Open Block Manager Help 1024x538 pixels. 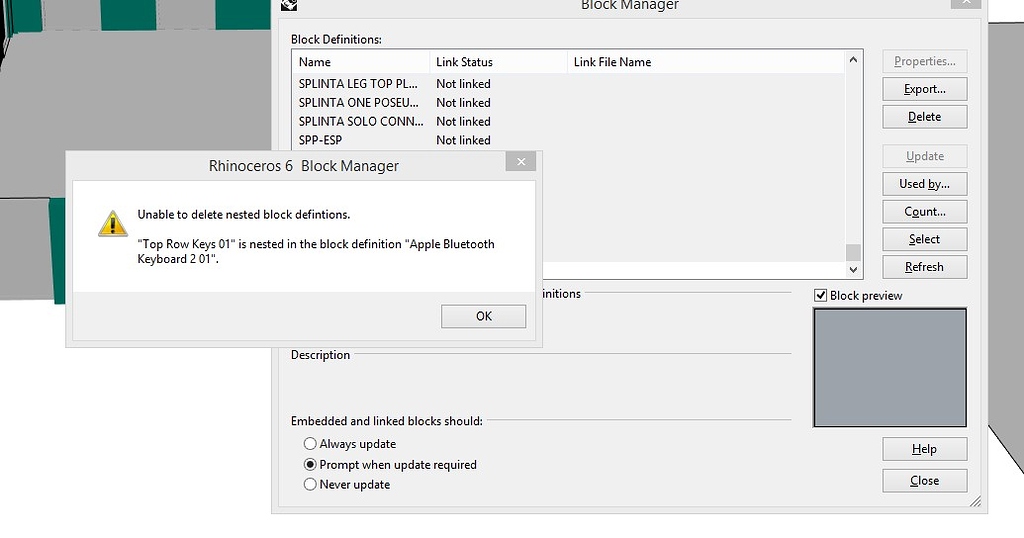pos(924,449)
